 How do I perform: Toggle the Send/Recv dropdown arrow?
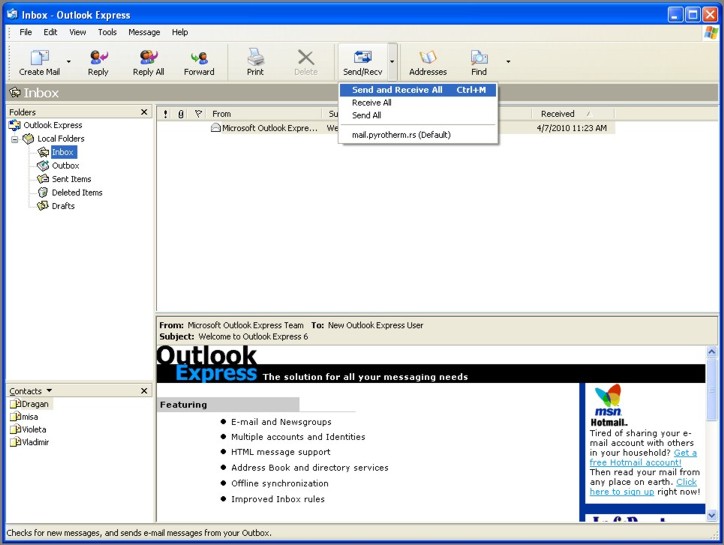(x=392, y=61)
